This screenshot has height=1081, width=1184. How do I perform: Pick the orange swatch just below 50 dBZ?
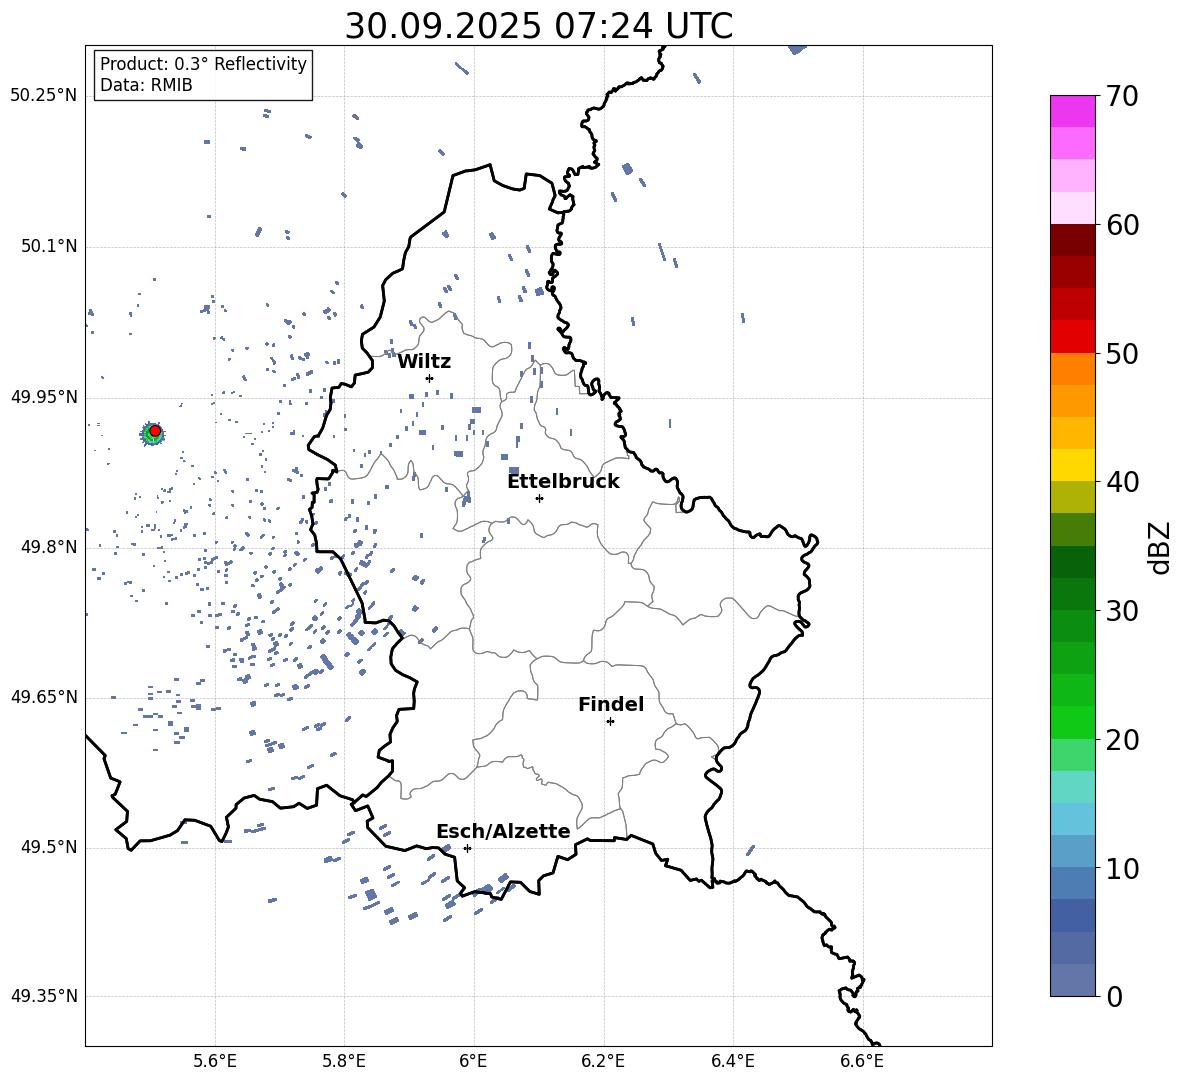click(x=1072, y=369)
